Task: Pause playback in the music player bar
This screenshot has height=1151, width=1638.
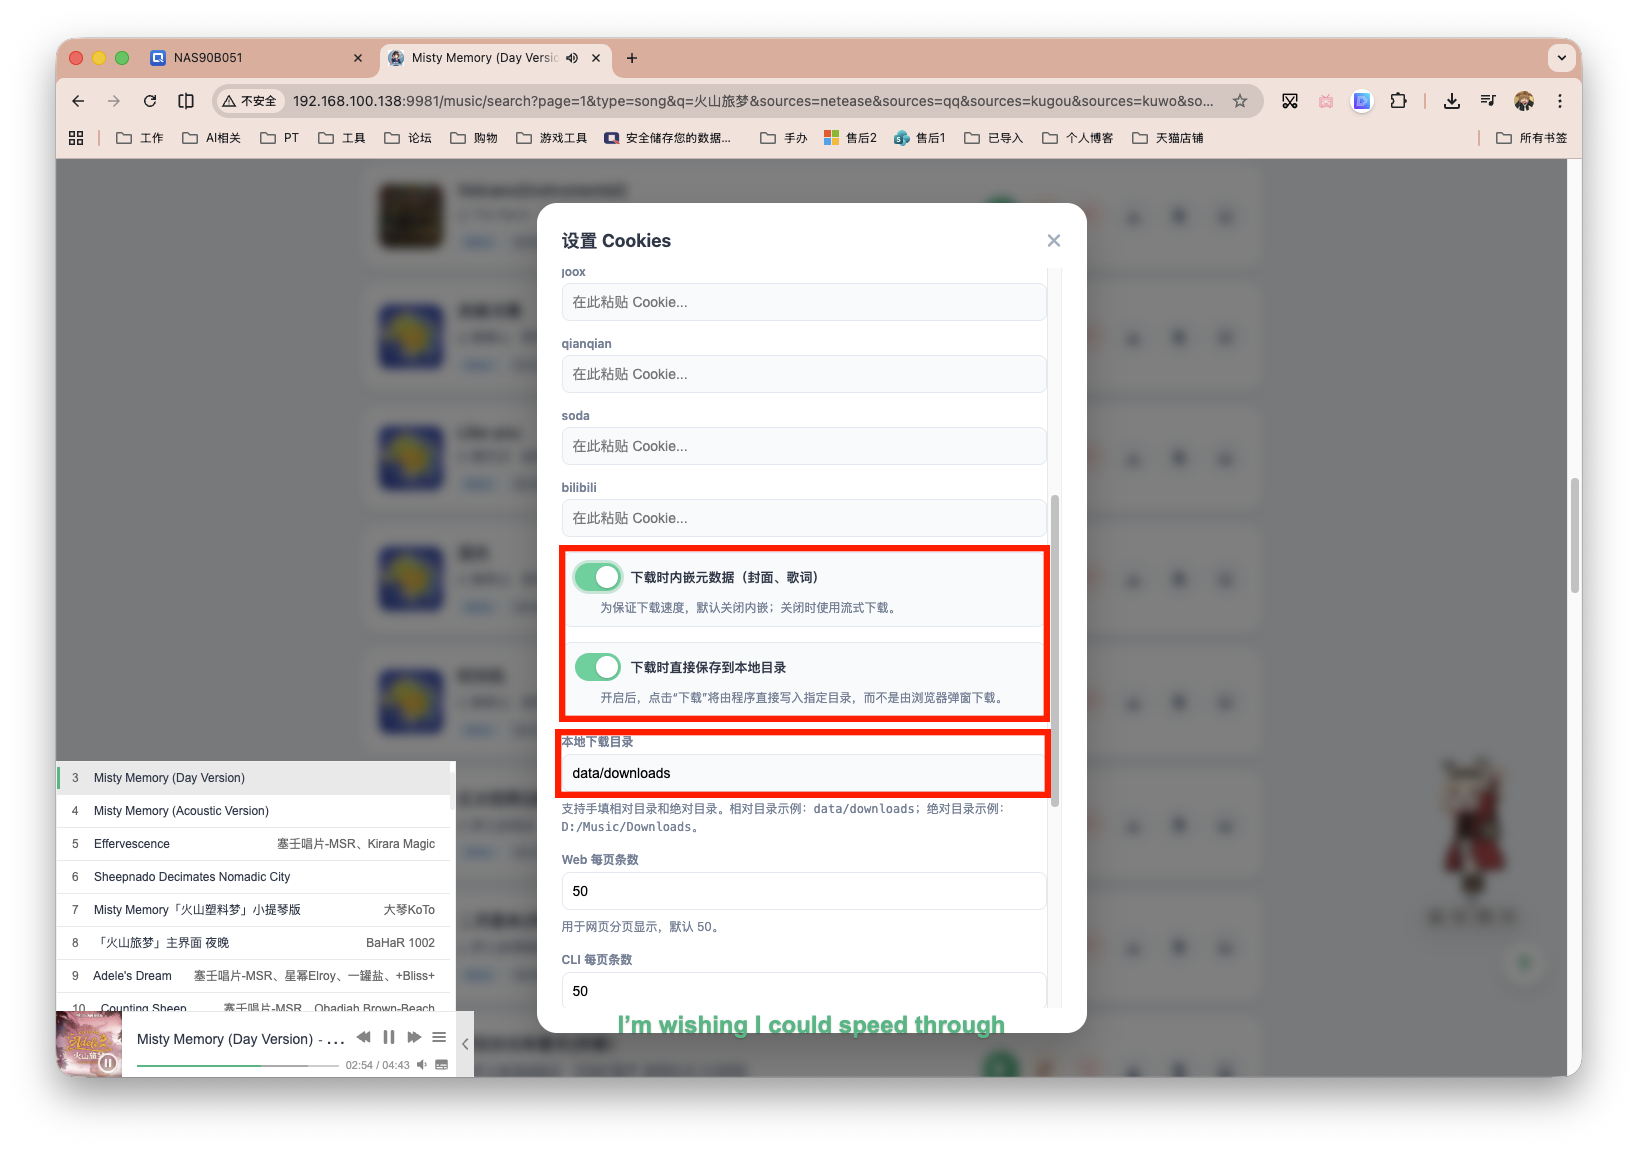Action: (389, 1037)
